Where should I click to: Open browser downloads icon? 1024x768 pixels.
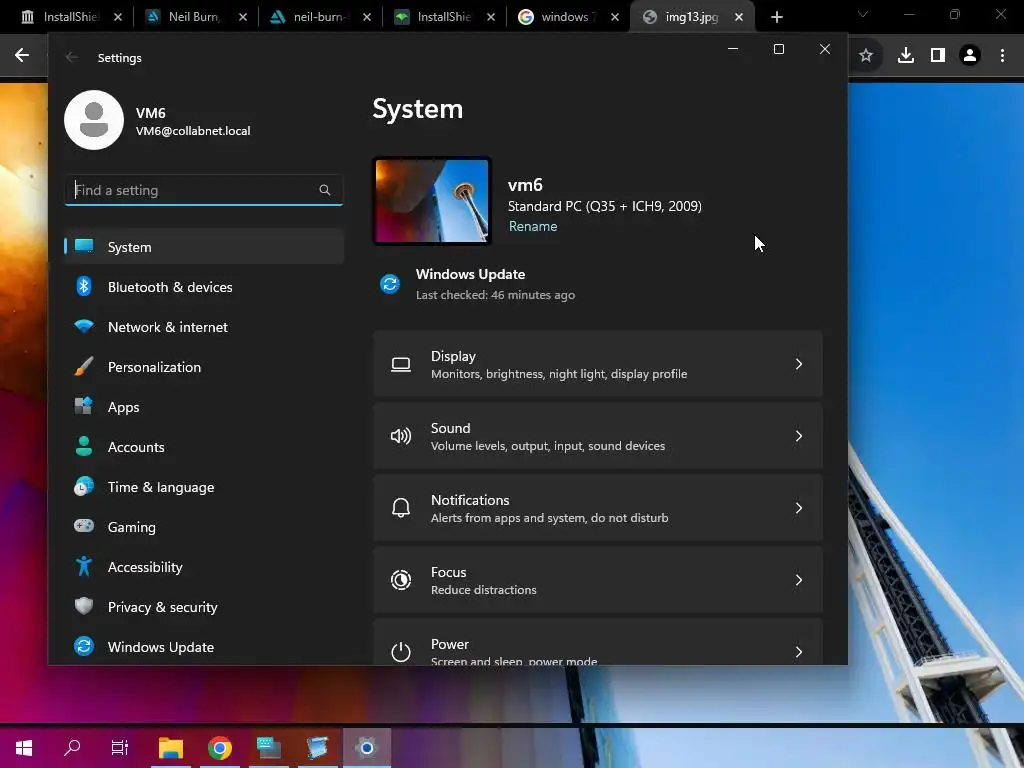[906, 56]
